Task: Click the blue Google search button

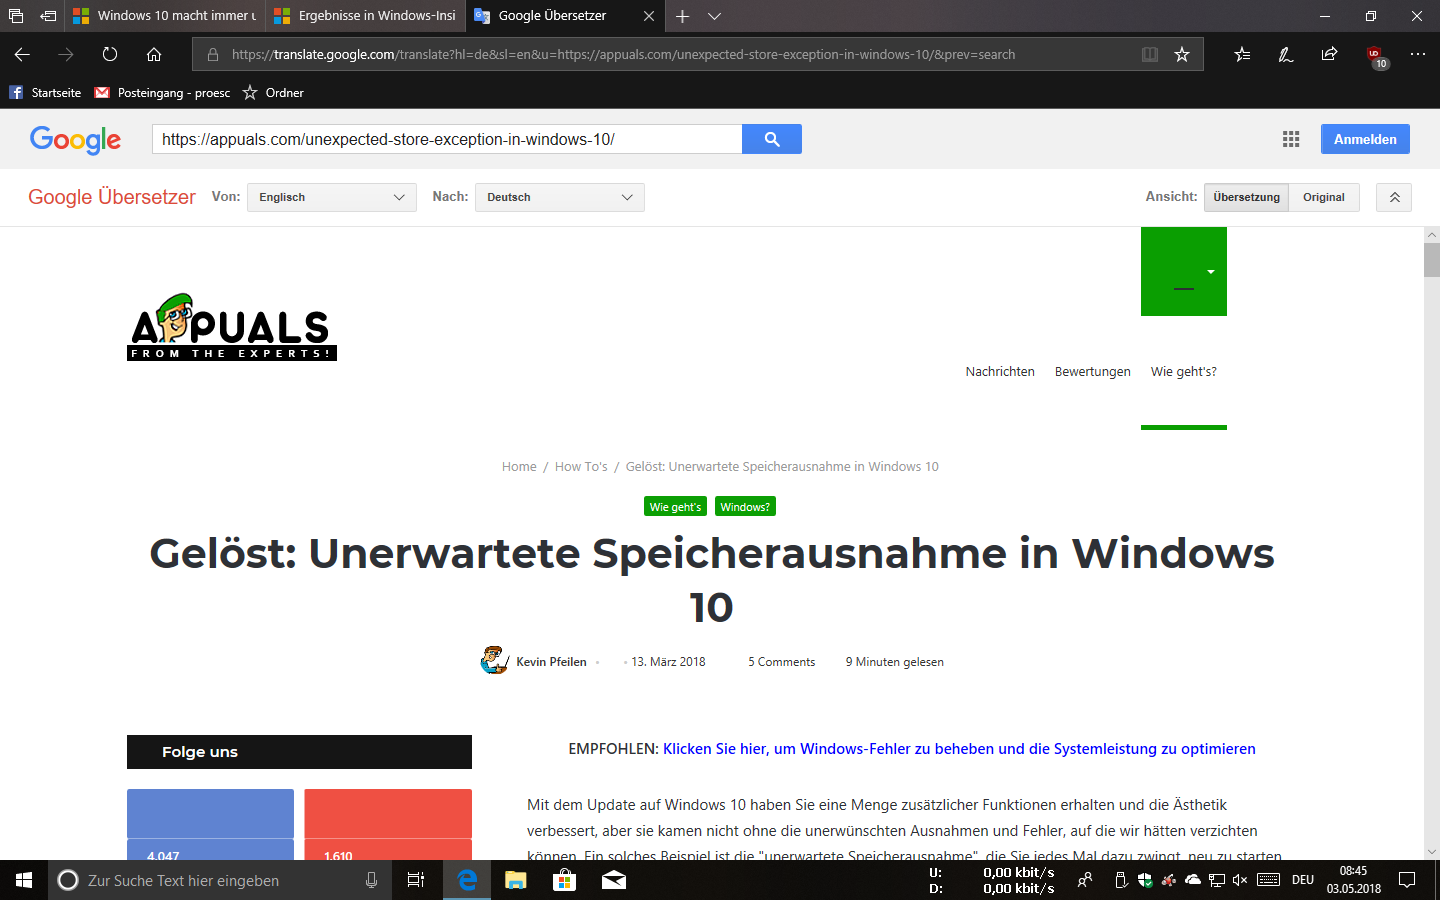Action: [x=772, y=139]
